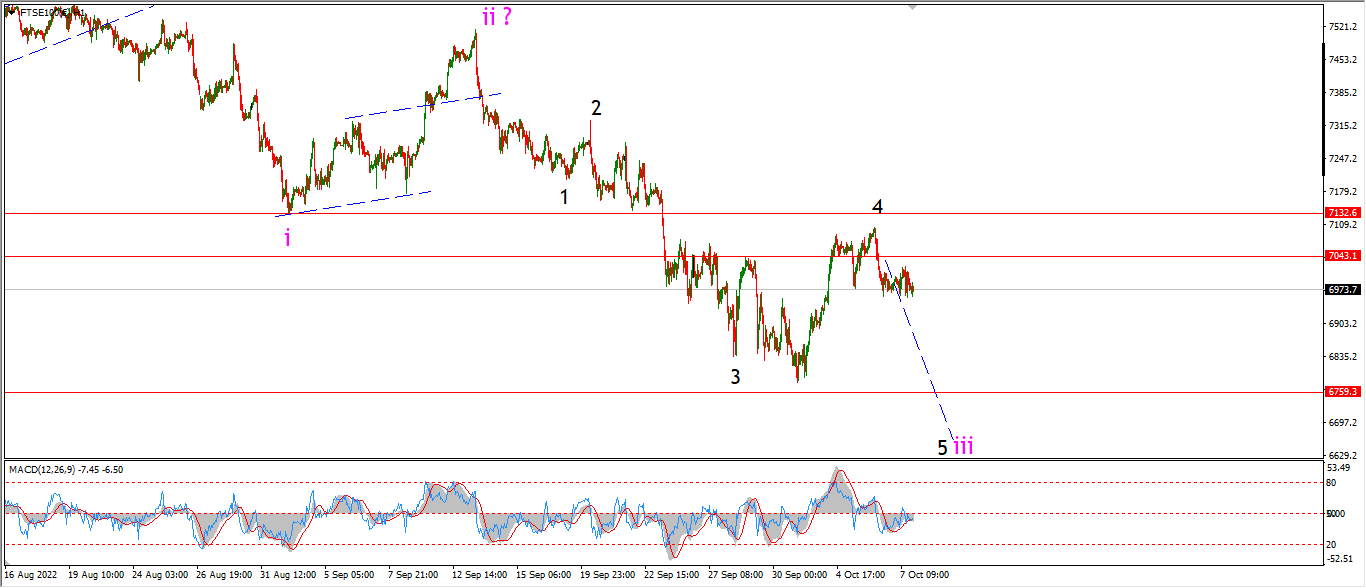Click the black wave '2' label

click(x=595, y=108)
